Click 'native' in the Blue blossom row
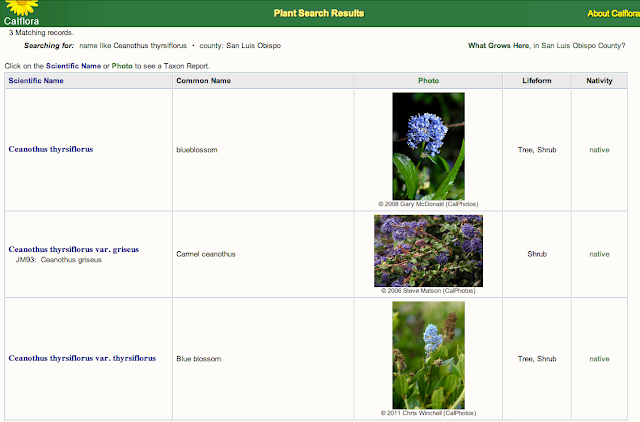This screenshot has height=422, width=640. (x=599, y=359)
